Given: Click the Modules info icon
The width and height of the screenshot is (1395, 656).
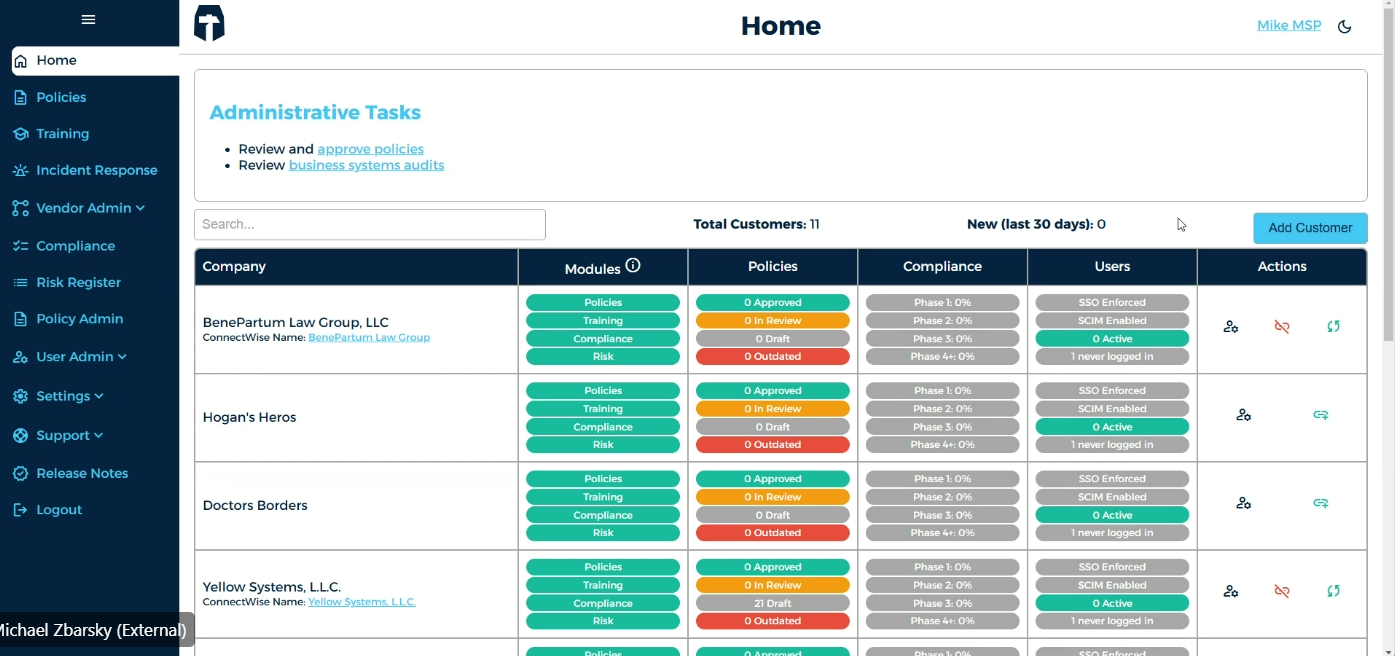Looking at the screenshot, I should [x=632, y=263].
